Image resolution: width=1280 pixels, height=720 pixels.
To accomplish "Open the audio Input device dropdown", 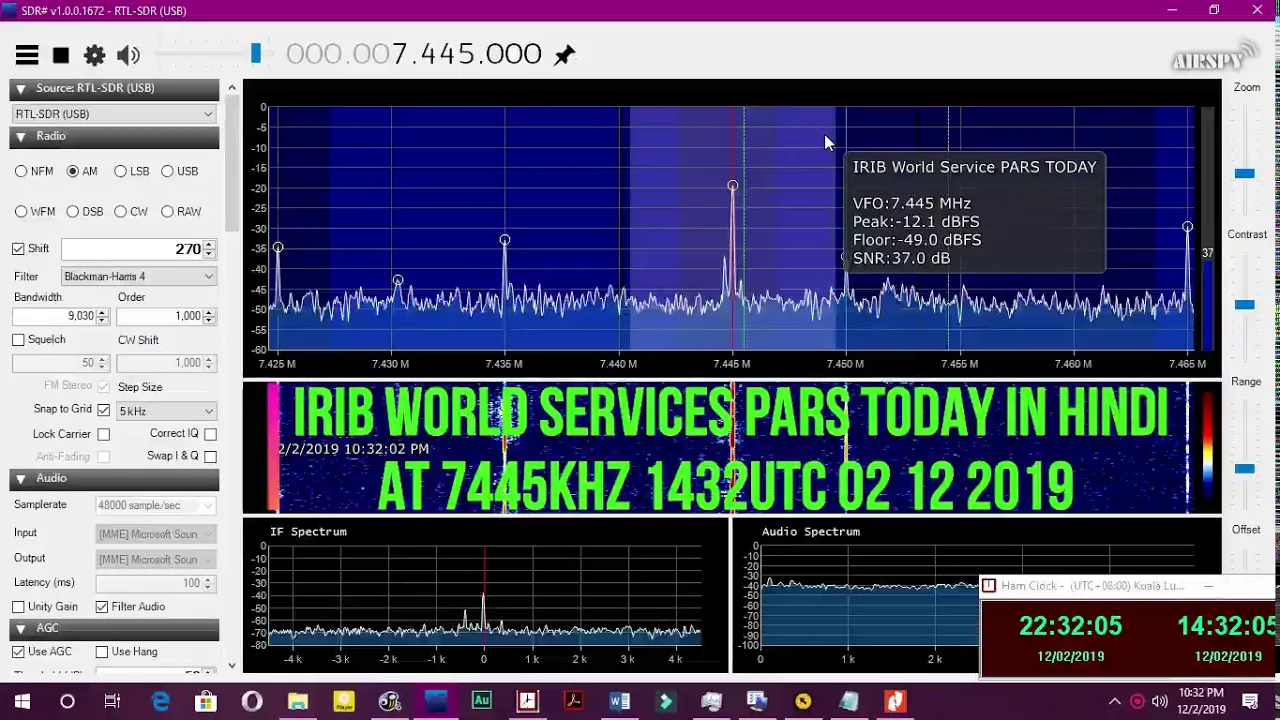I will click(156, 534).
